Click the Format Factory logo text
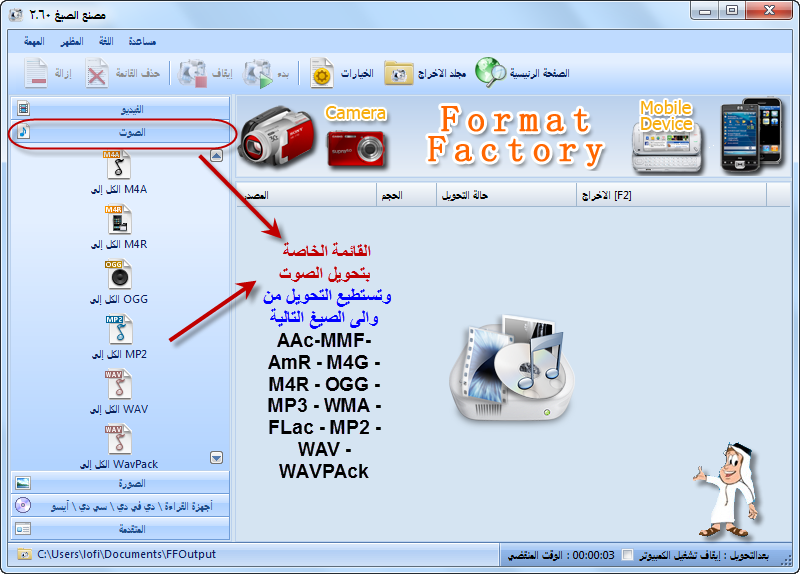The image size is (800, 574). tap(515, 135)
